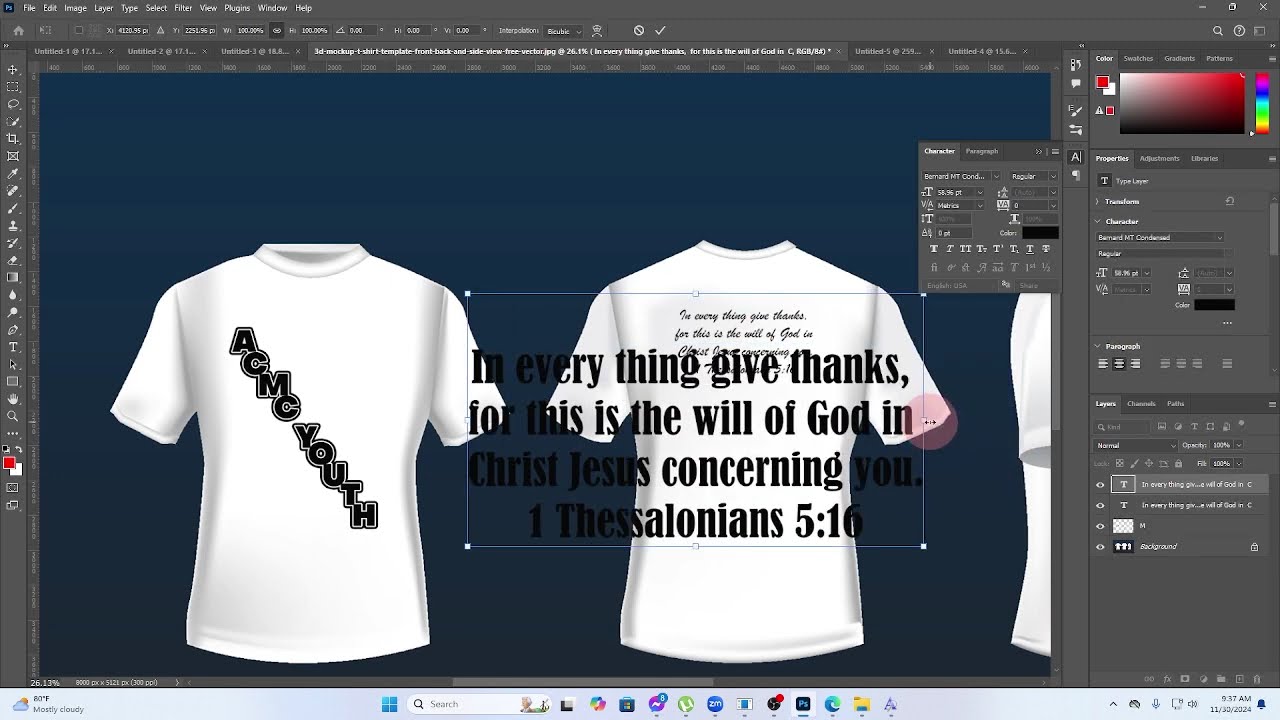Toggle layer filtering switch in Layers panel

click(x=1241, y=427)
